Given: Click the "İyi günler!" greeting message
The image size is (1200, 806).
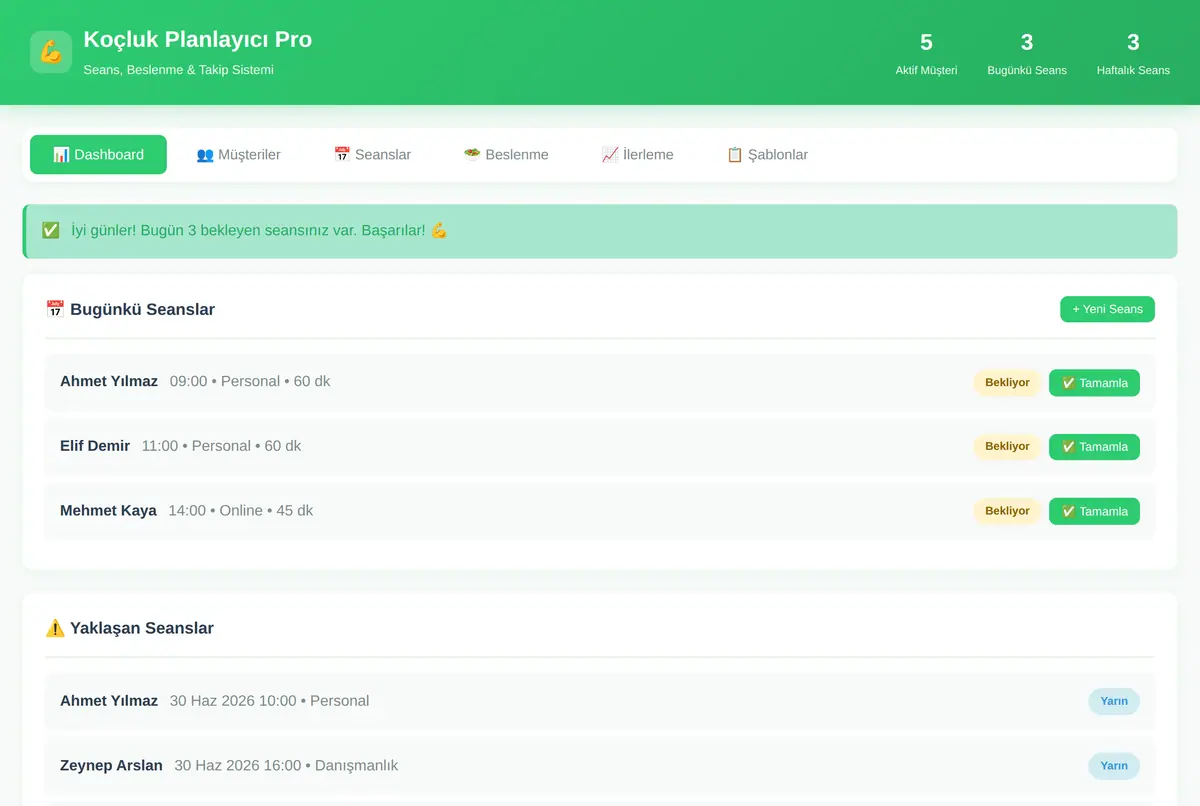Looking at the screenshot, I should point(259,230).
